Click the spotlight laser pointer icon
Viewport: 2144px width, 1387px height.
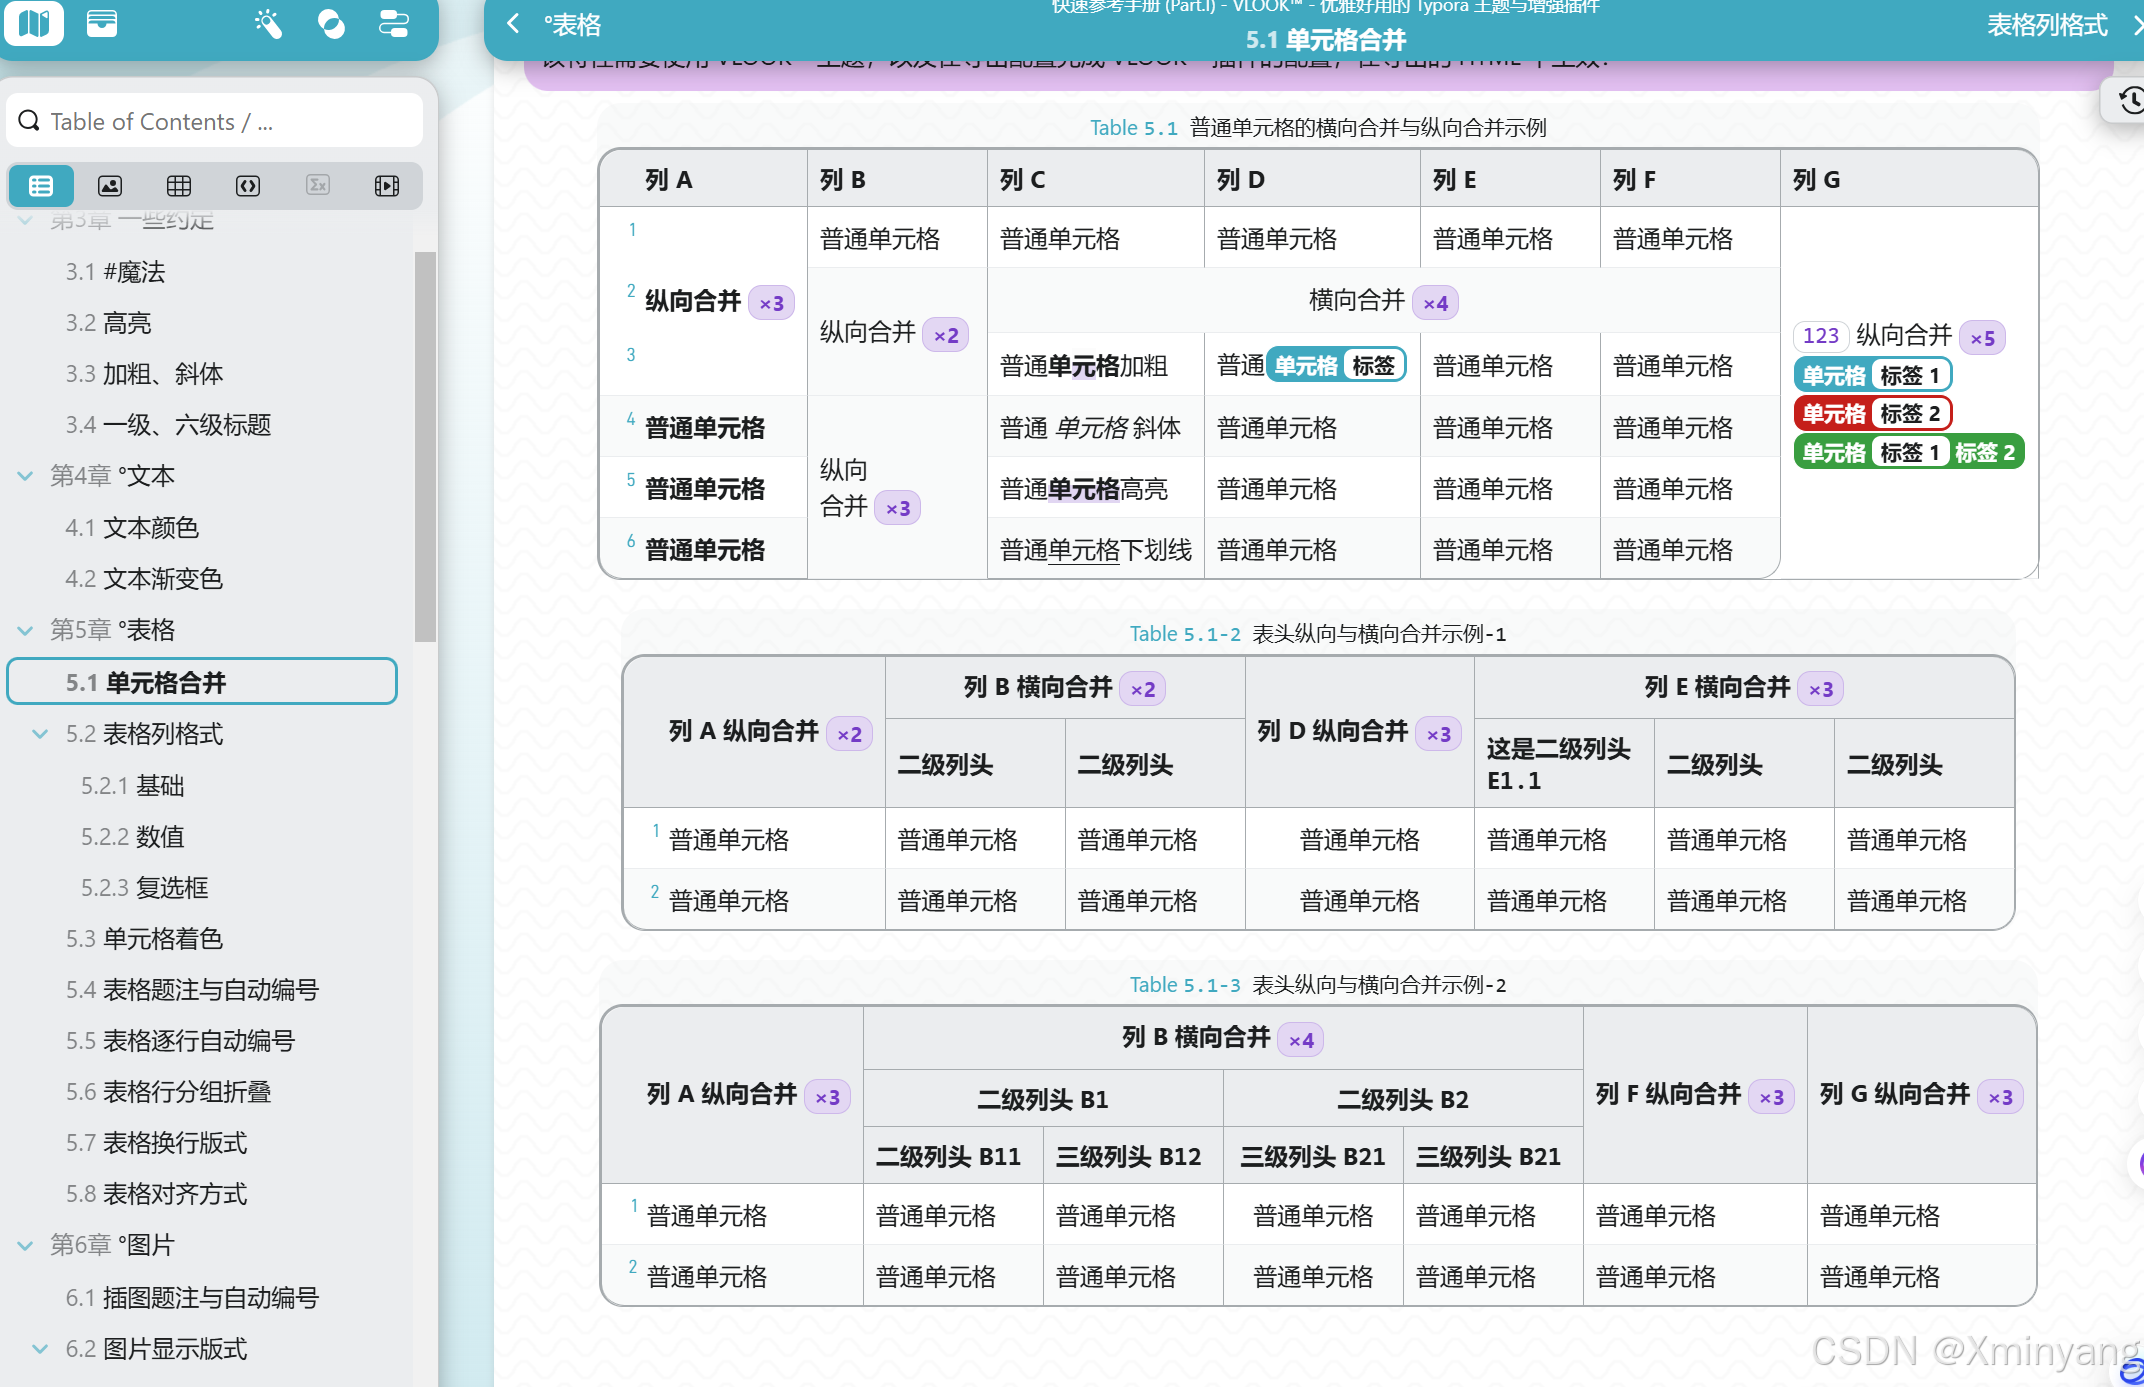point(268,23)
